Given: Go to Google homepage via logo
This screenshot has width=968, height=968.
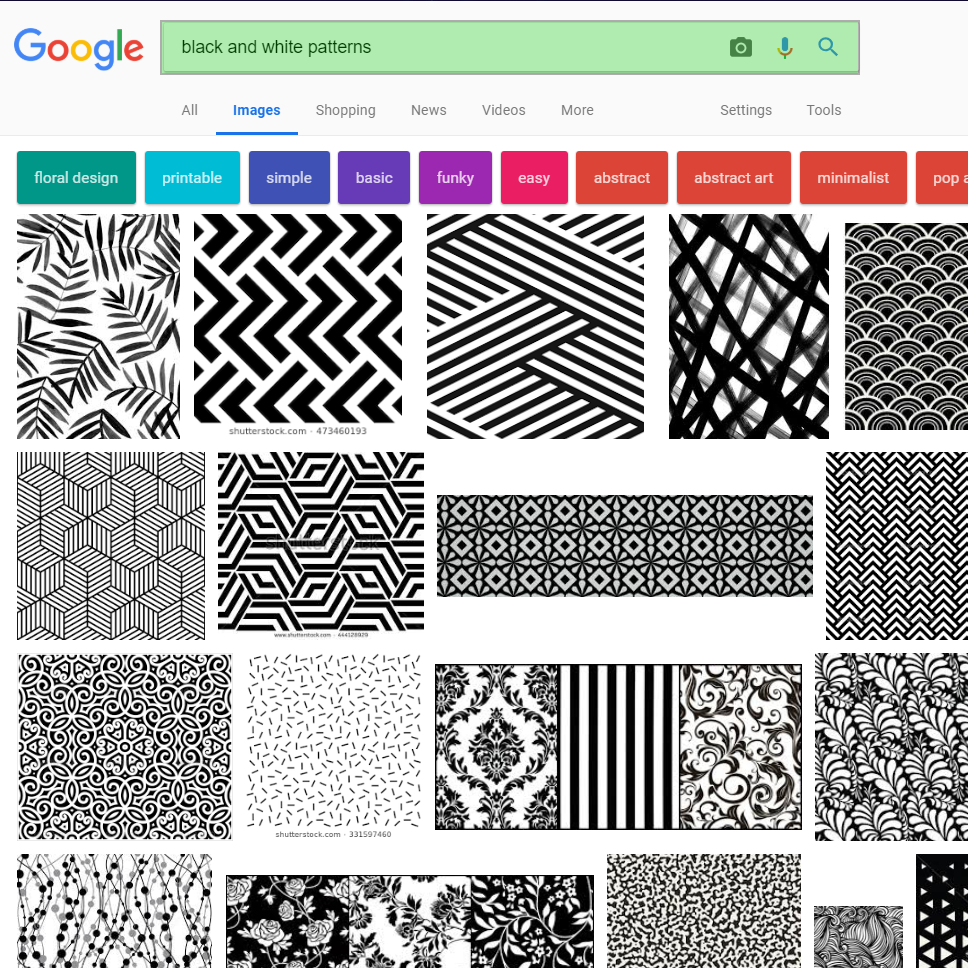Looking at the screenshot, I should (79, 48).
